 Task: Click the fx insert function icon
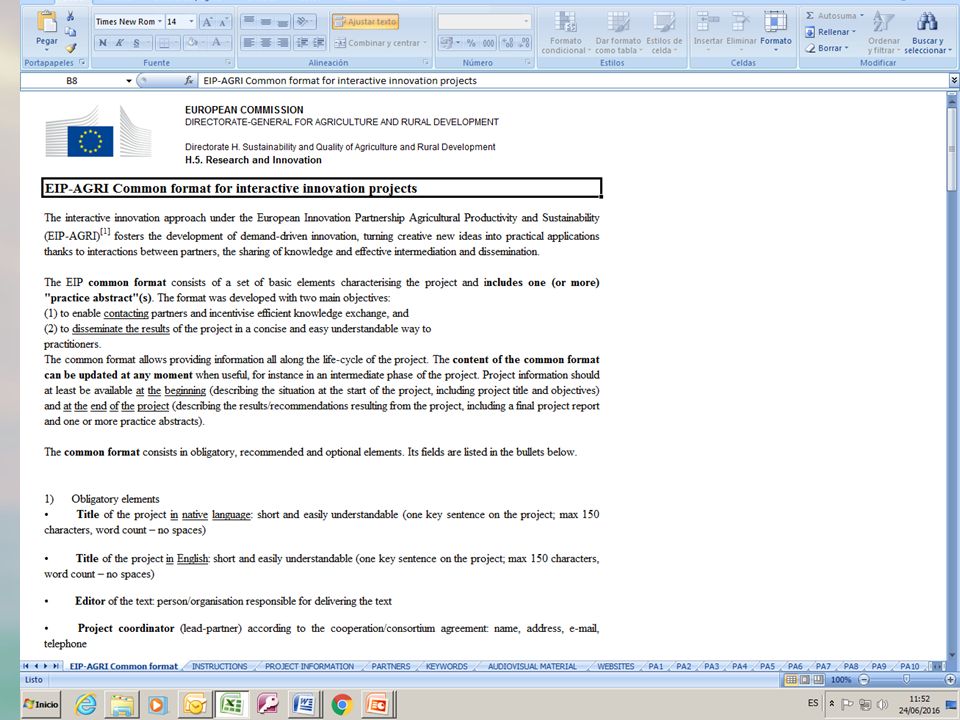[x=189, y=80]
